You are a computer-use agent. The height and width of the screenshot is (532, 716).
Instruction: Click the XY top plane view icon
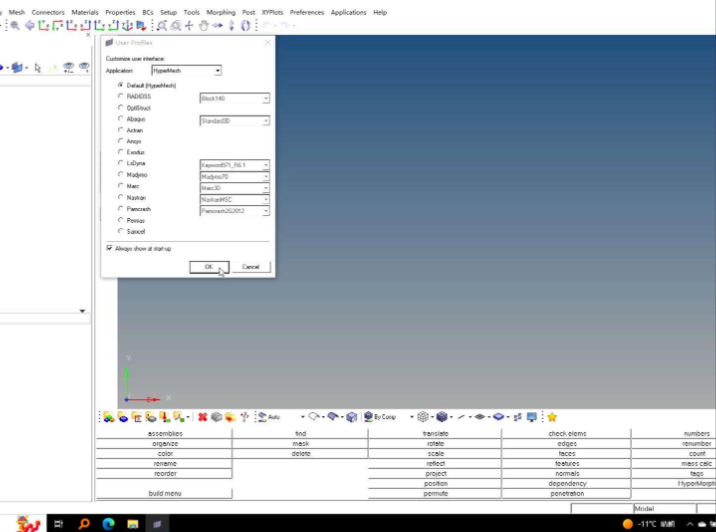[x=44, y=26]
